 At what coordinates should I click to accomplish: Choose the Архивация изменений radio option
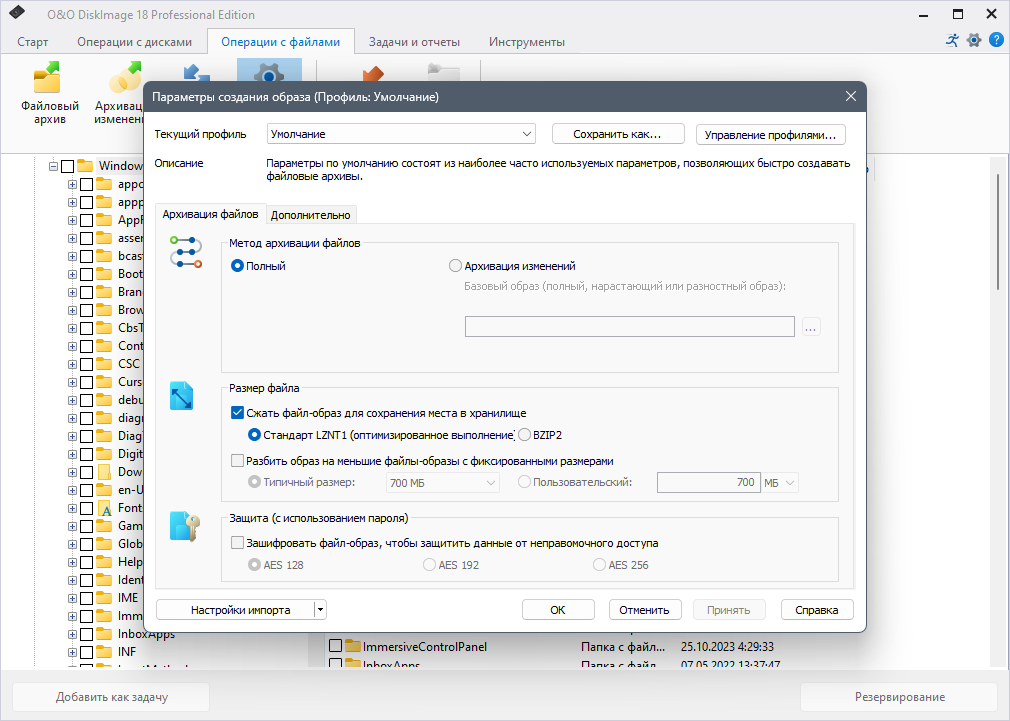pyautogui.click(x=455, y=266)
